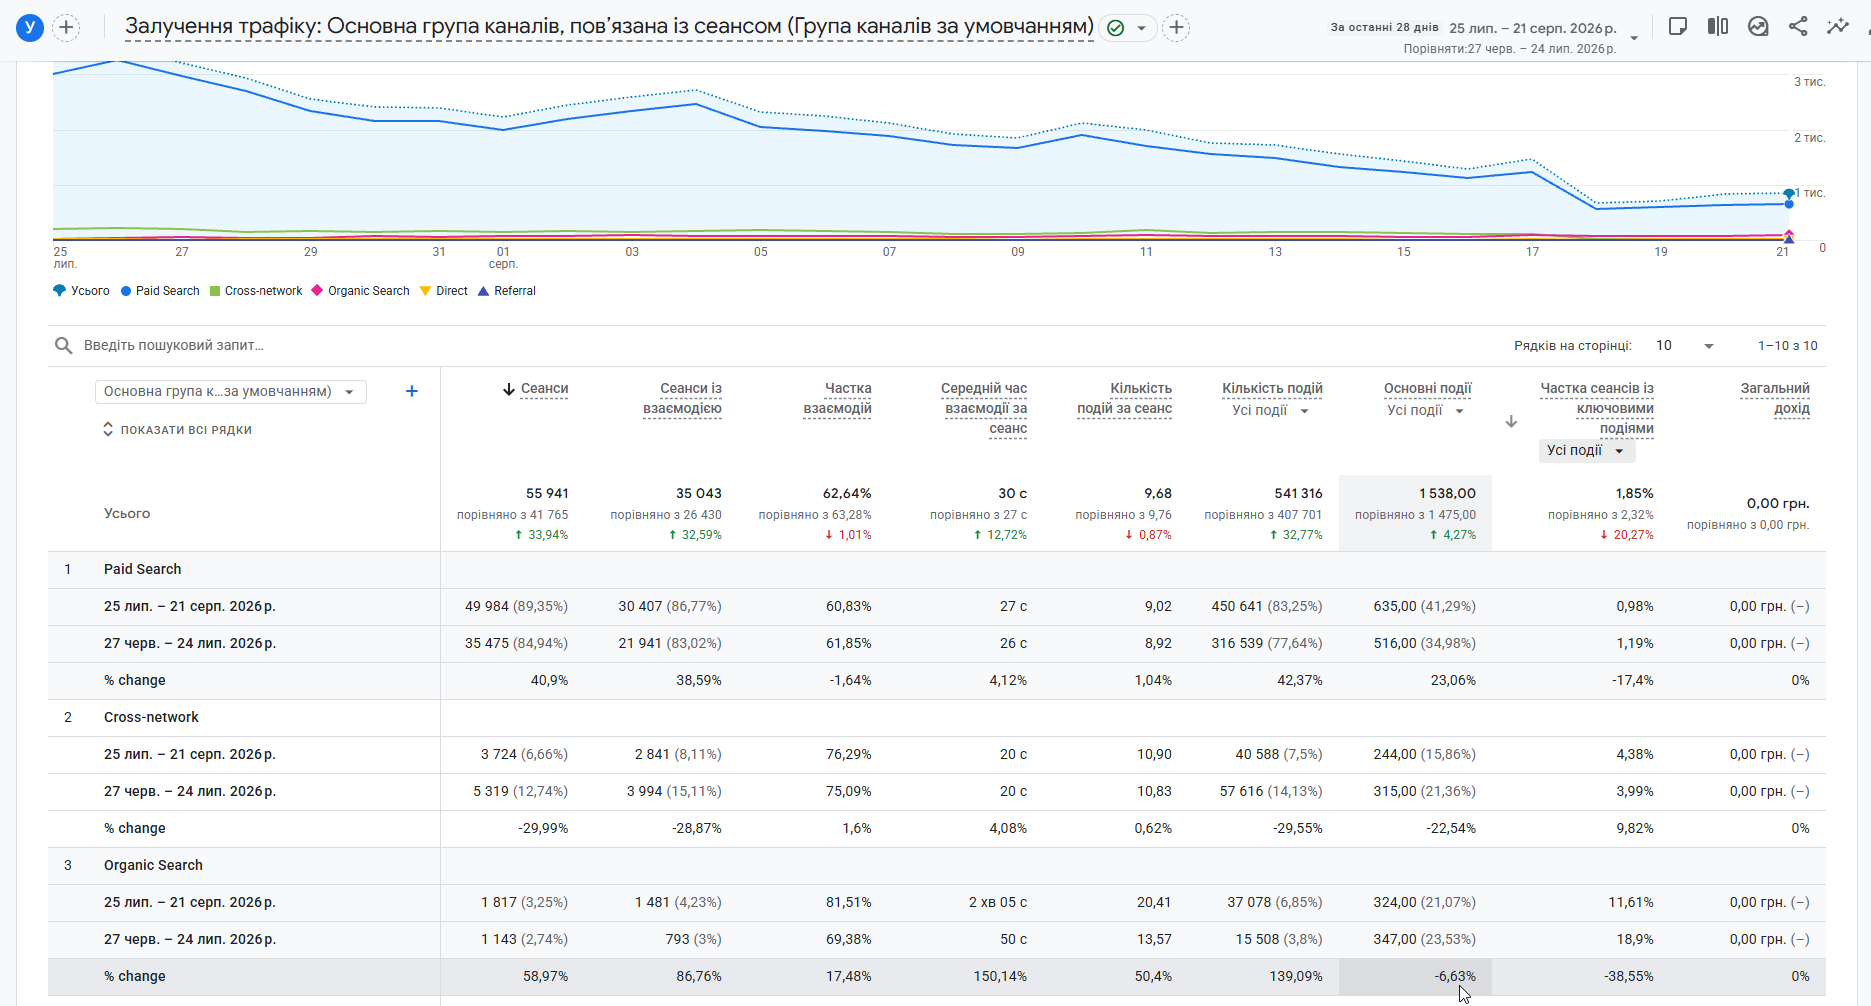Open the customize report chart icon
The image size is (1871, 1006).
(1758, 27)
